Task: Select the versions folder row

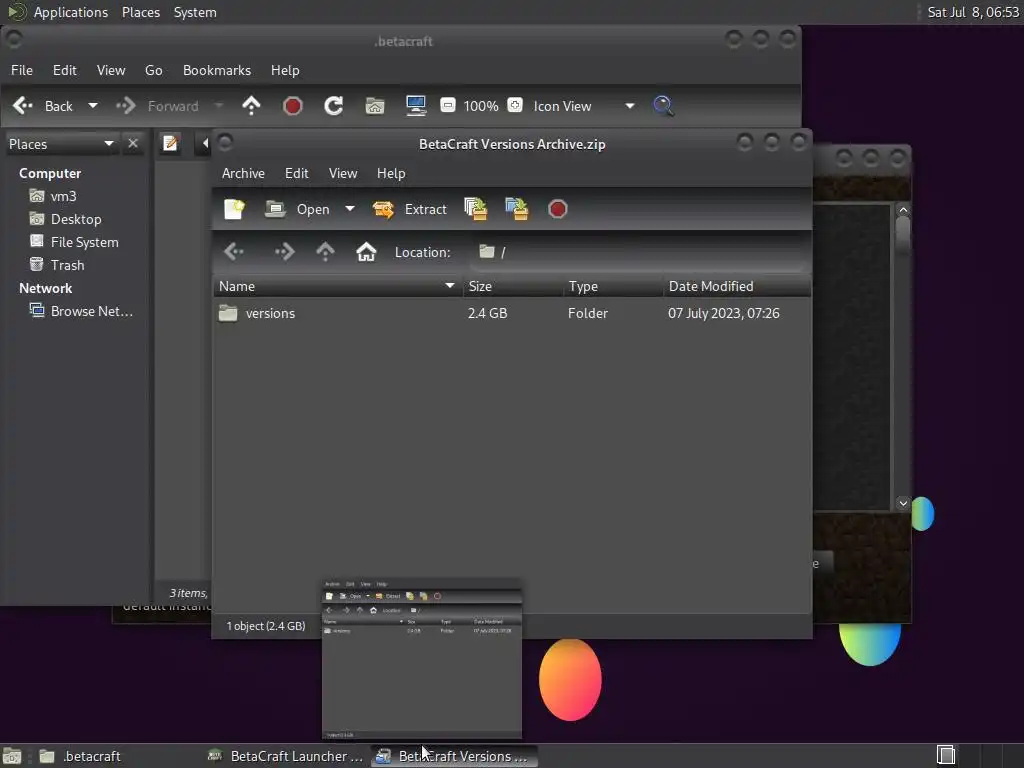Action: pos(512,313)
